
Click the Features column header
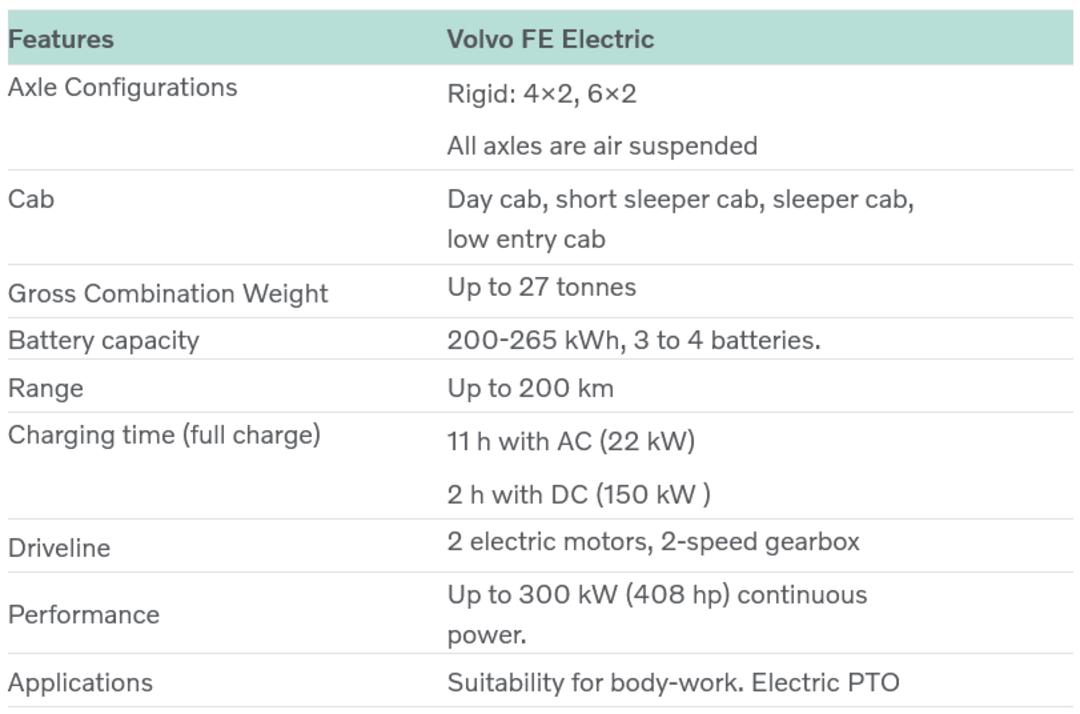point(61,39)
